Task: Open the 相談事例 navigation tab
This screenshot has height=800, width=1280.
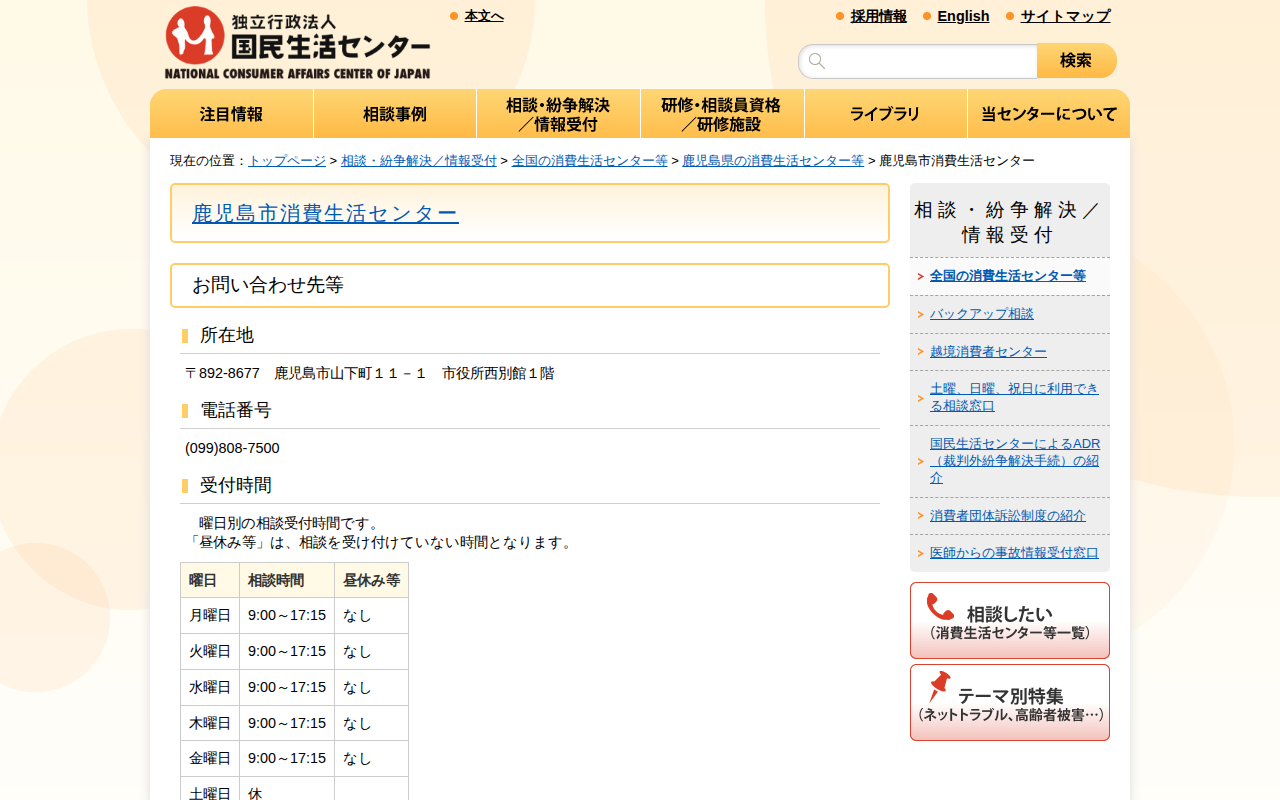Action: [394, 113]
